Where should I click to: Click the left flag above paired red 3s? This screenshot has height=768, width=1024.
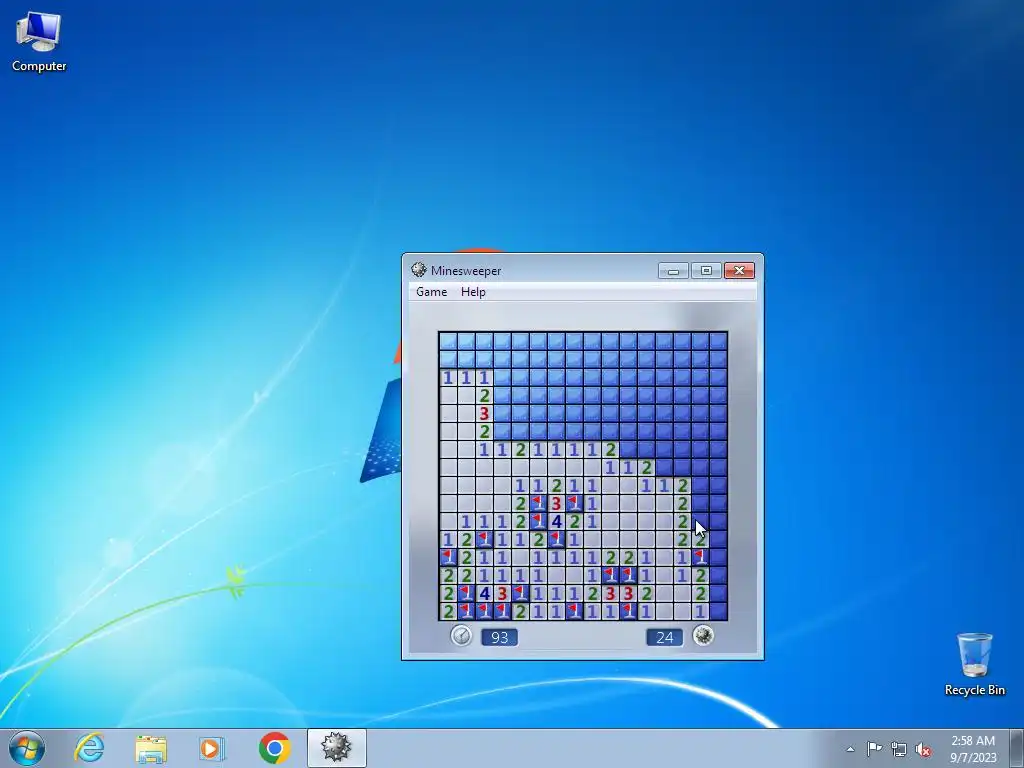point(610,575)
